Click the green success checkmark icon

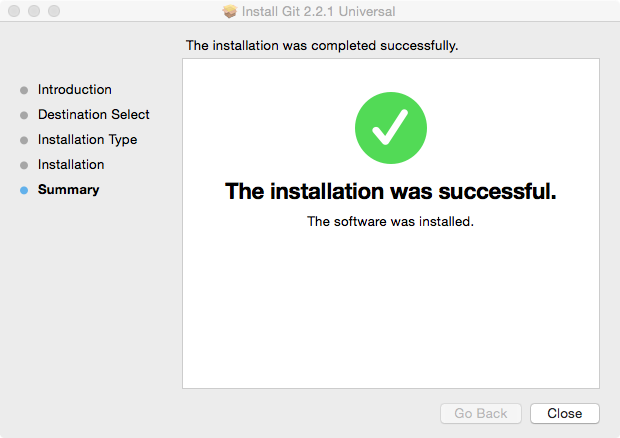pos(391,129)
